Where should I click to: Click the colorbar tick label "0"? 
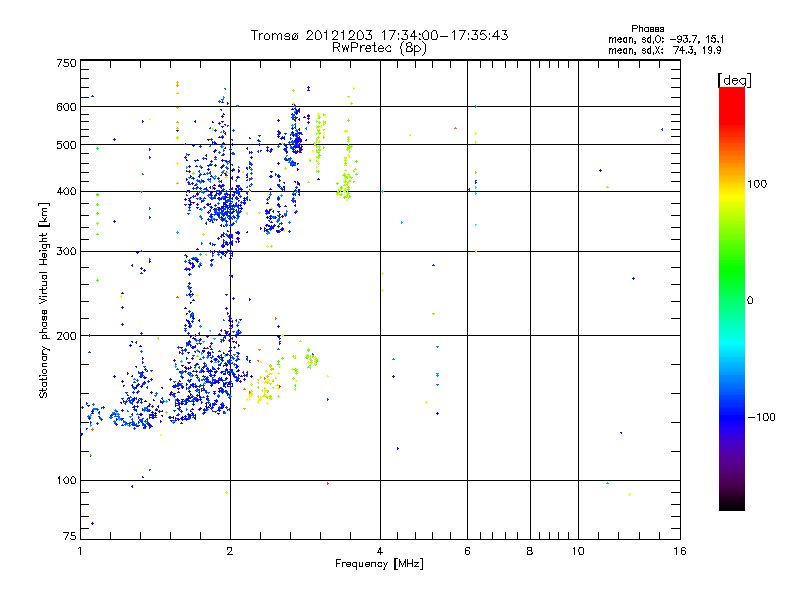(750, 301)
